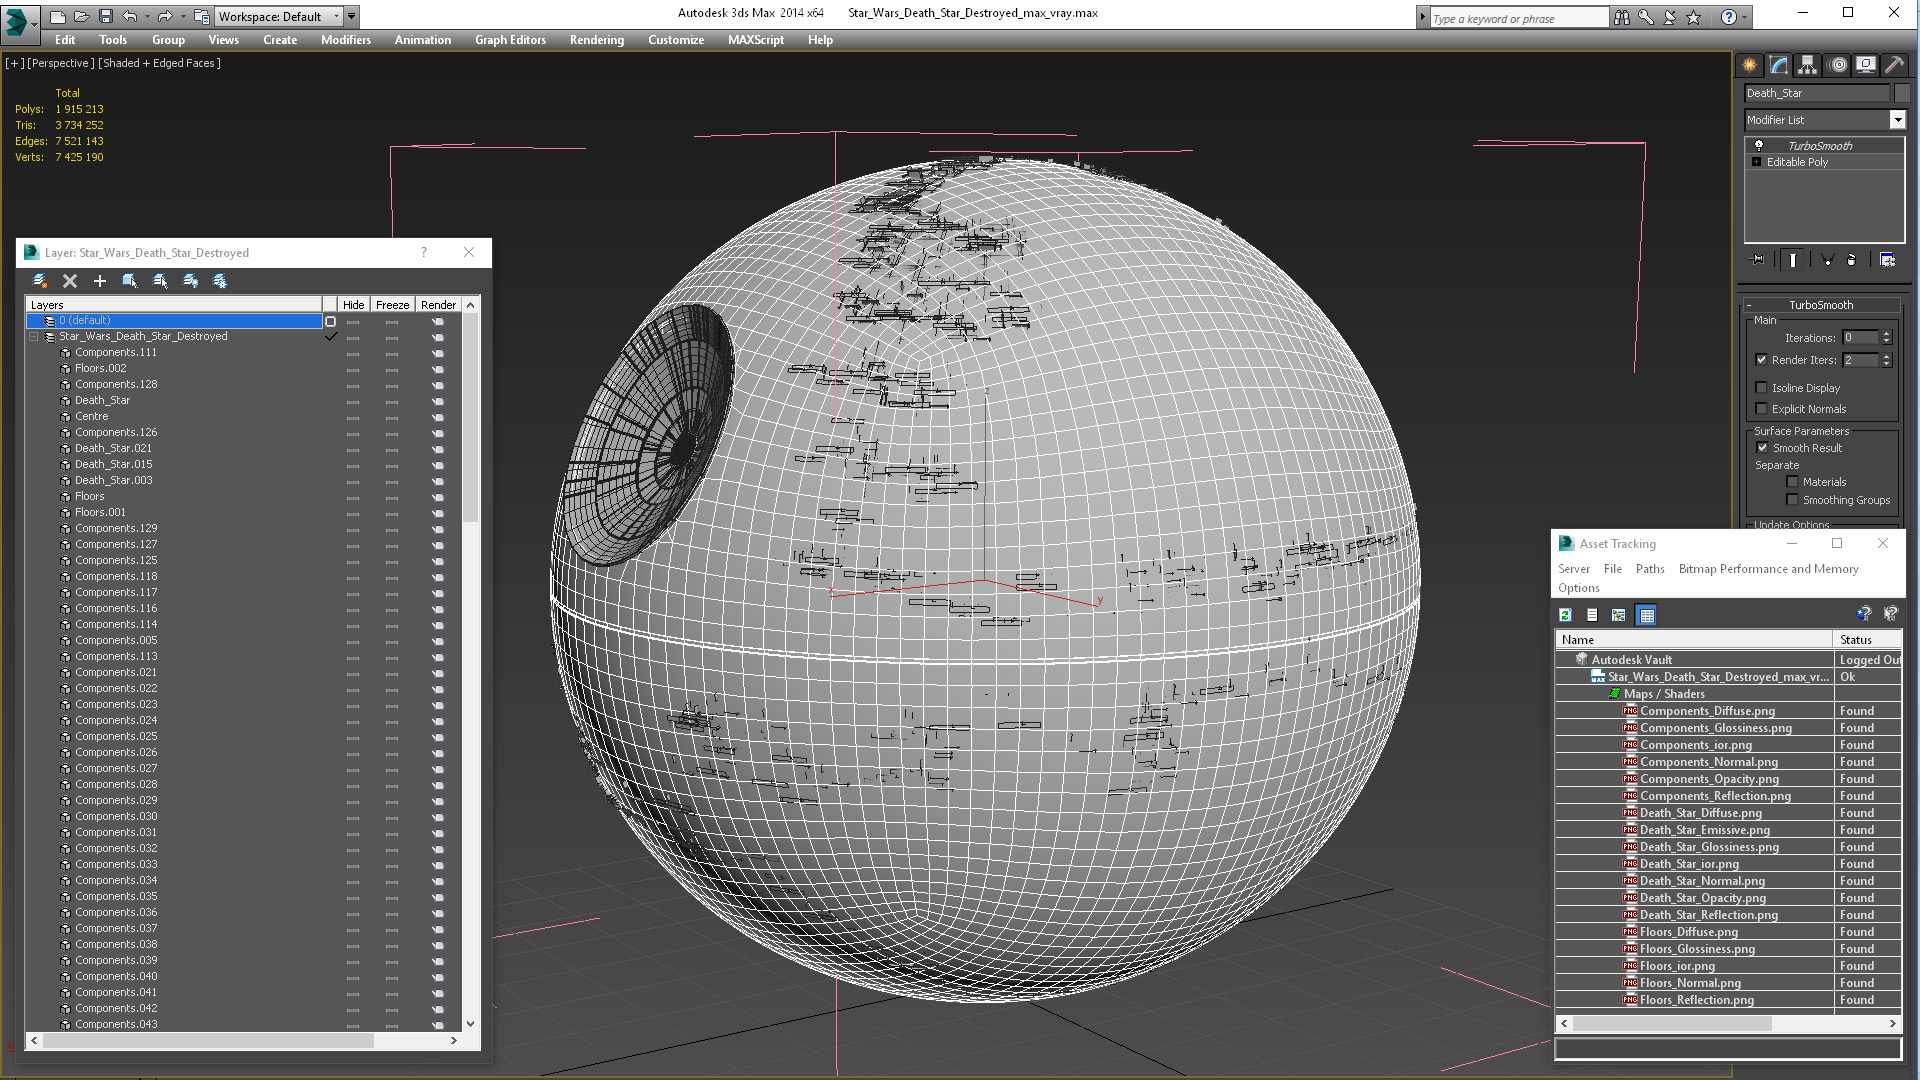Viewport: 1920px width, 1080px height.
Task: Click Create New Layer icon
Action: pos(40,281)
